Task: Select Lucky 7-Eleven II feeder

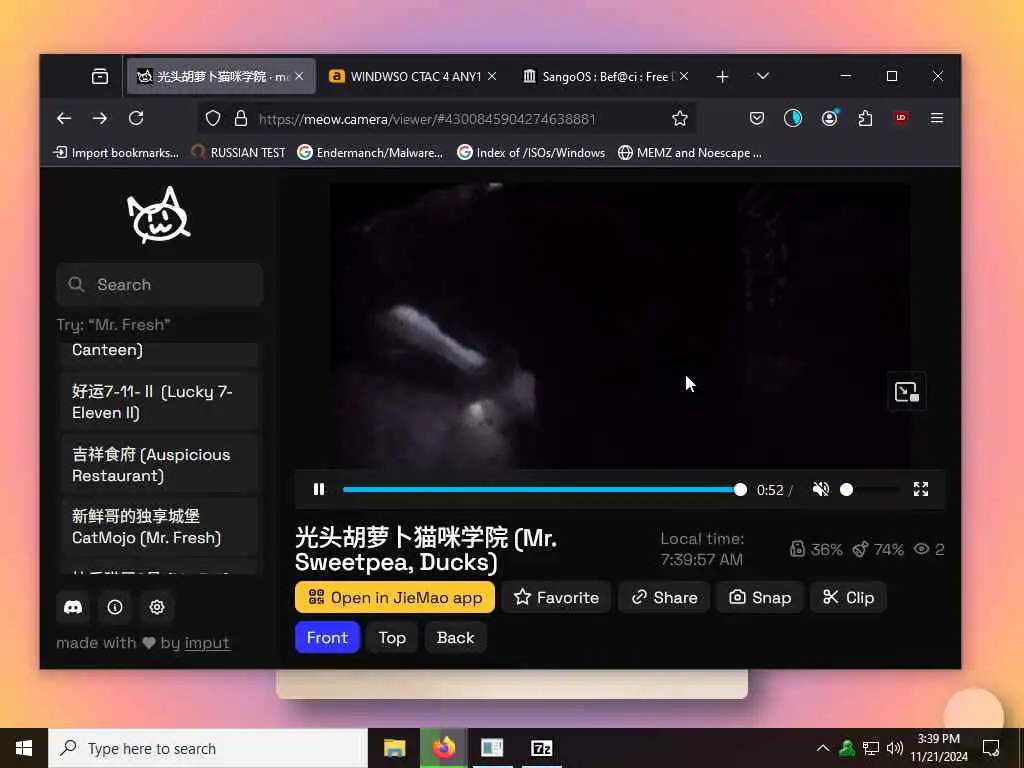Action: (x=159, y=402)
